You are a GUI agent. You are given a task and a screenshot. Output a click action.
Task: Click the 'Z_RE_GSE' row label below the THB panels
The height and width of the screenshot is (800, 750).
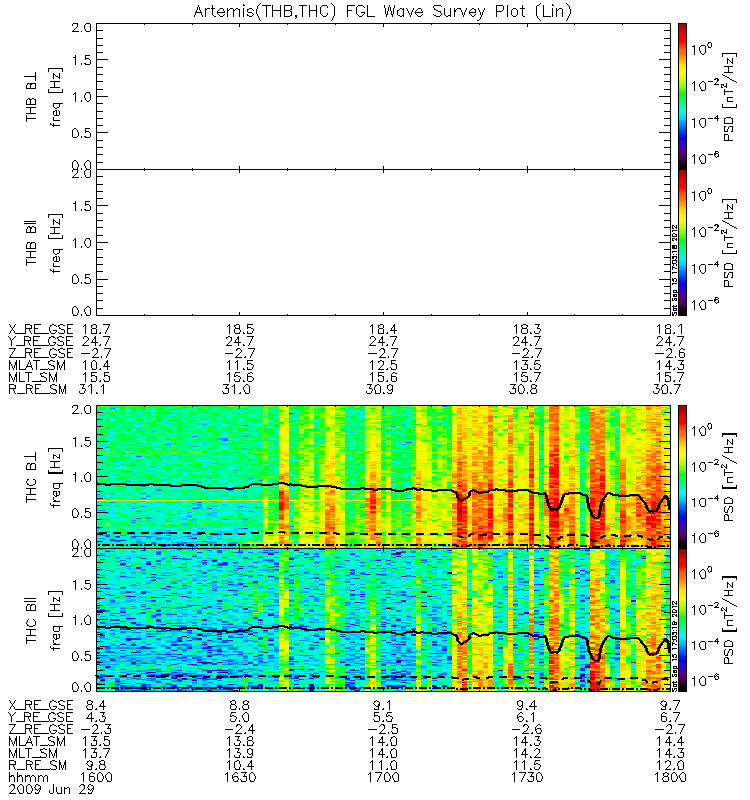(x=41, y=353)
